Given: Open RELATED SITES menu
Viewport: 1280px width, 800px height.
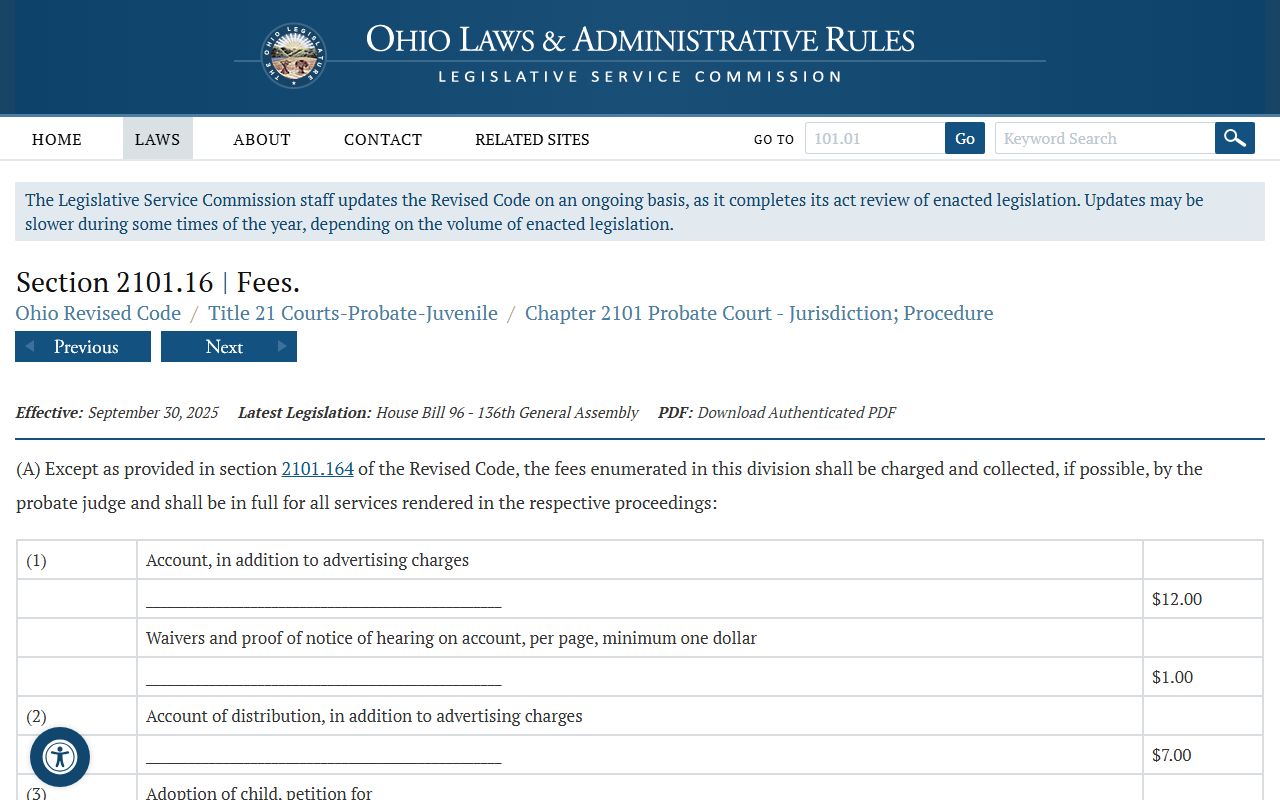Looking at the screenshot, I should (x=532, y=139).
